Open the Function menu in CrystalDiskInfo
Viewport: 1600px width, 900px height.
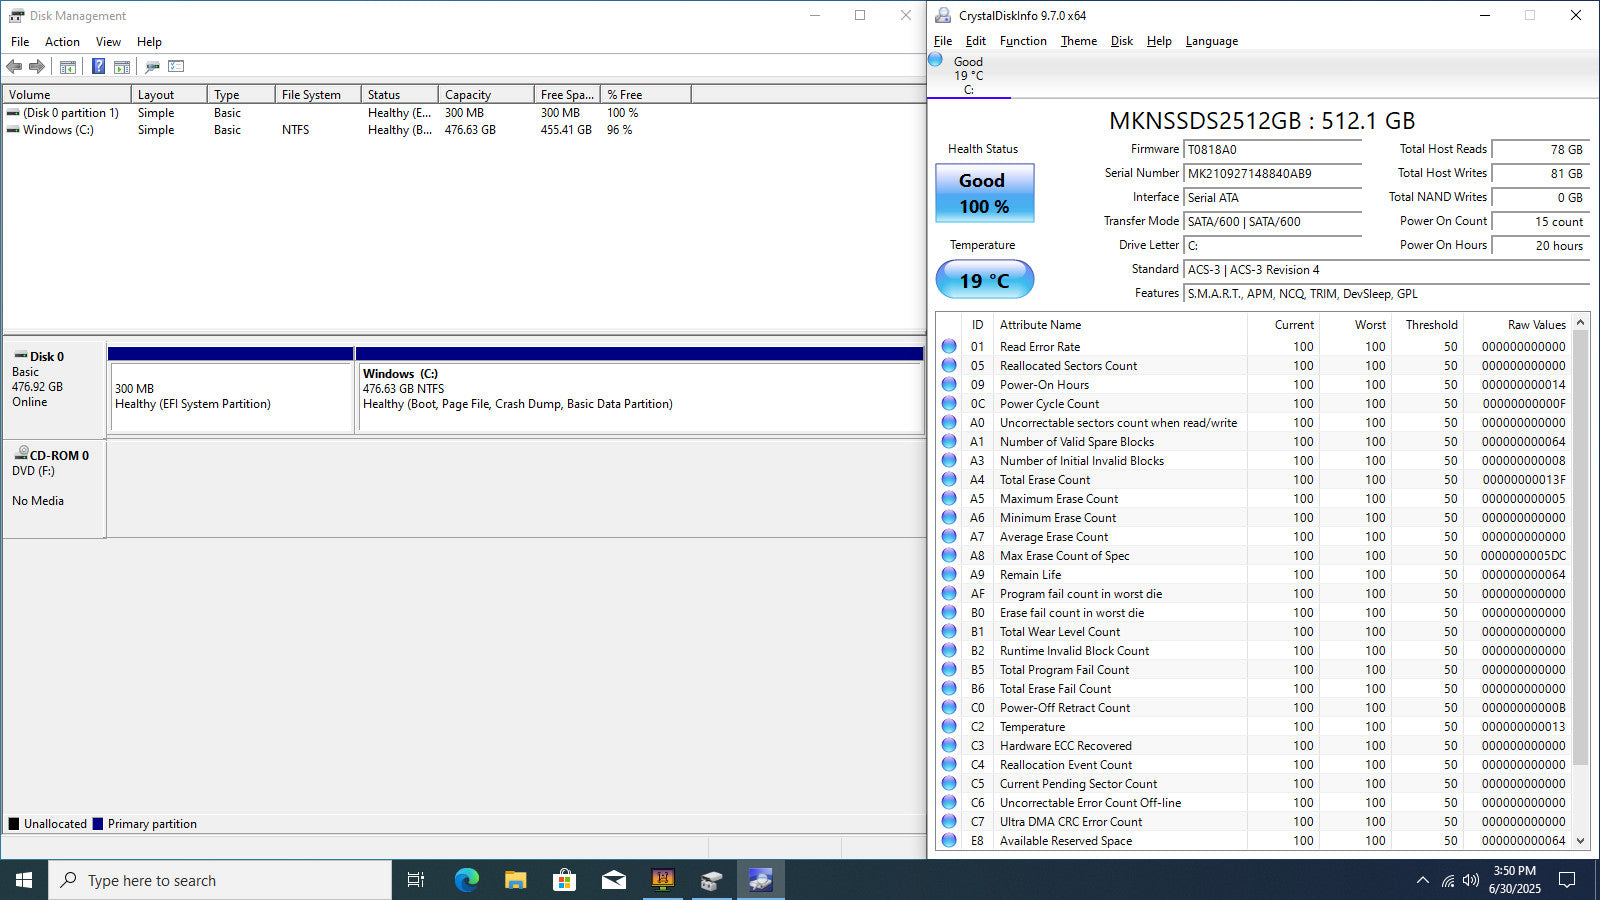pyautogui.click(x=1023, y=41)
